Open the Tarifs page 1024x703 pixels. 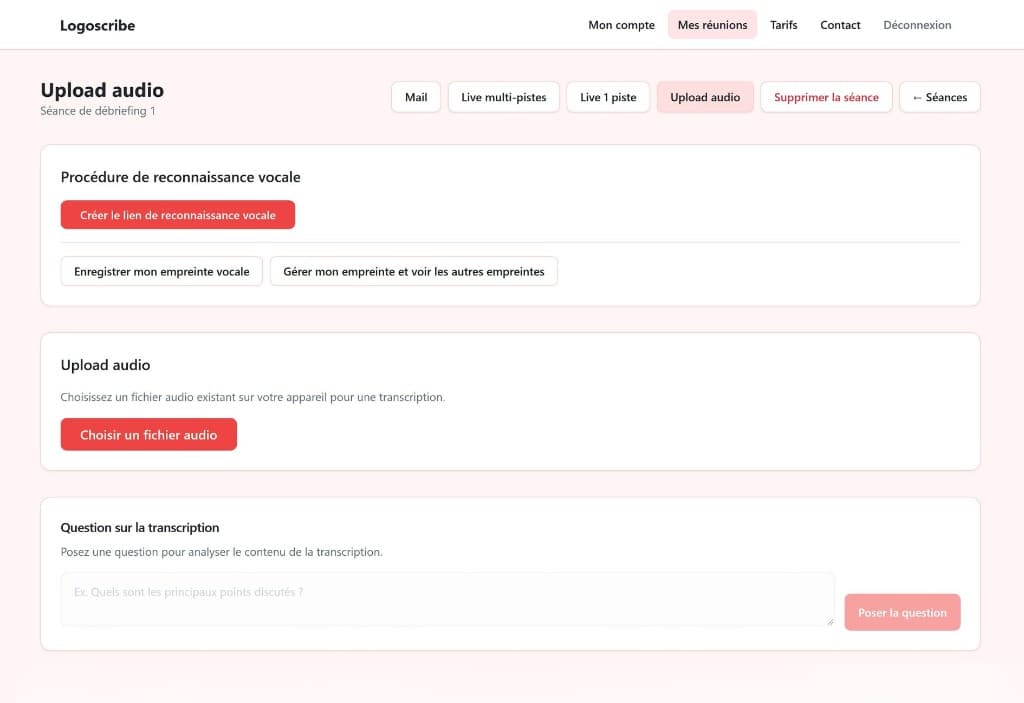[x=783, y=24]
